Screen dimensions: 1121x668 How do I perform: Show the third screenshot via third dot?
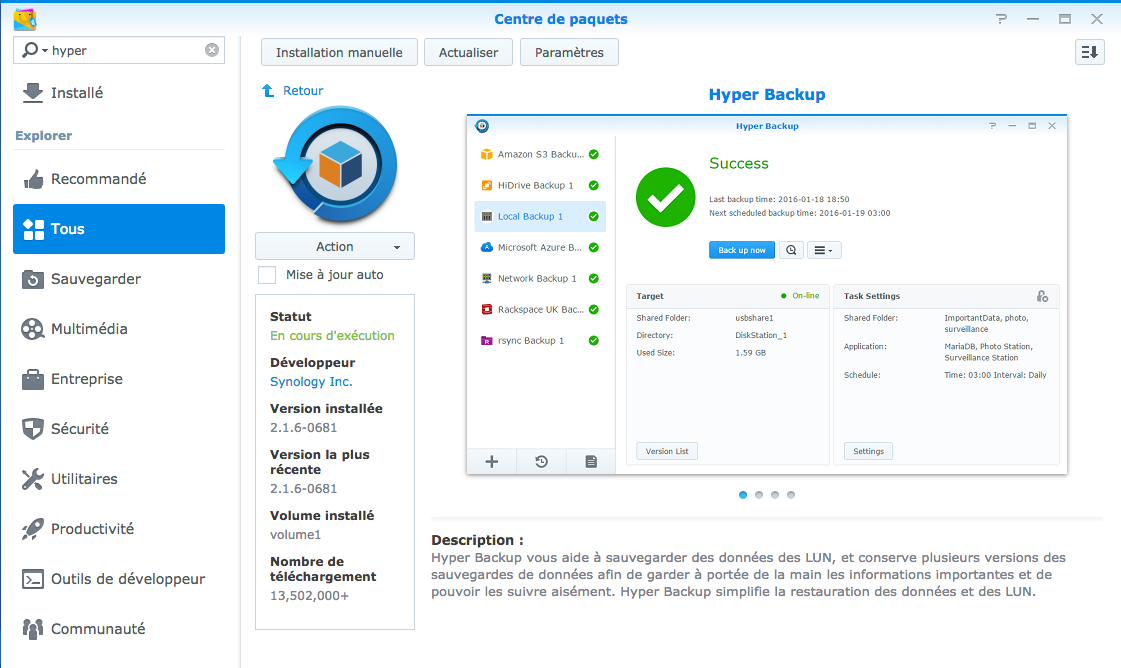(x=775, y=495)
